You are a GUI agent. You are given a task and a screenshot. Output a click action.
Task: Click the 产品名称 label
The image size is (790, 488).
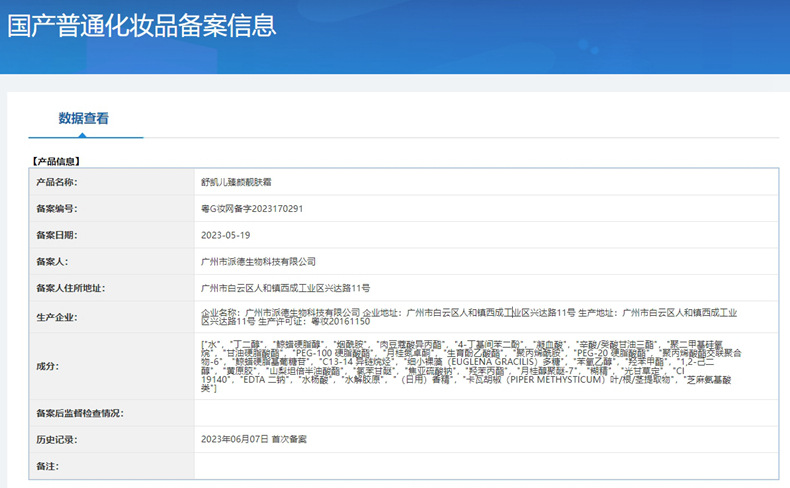pos(56,182)
